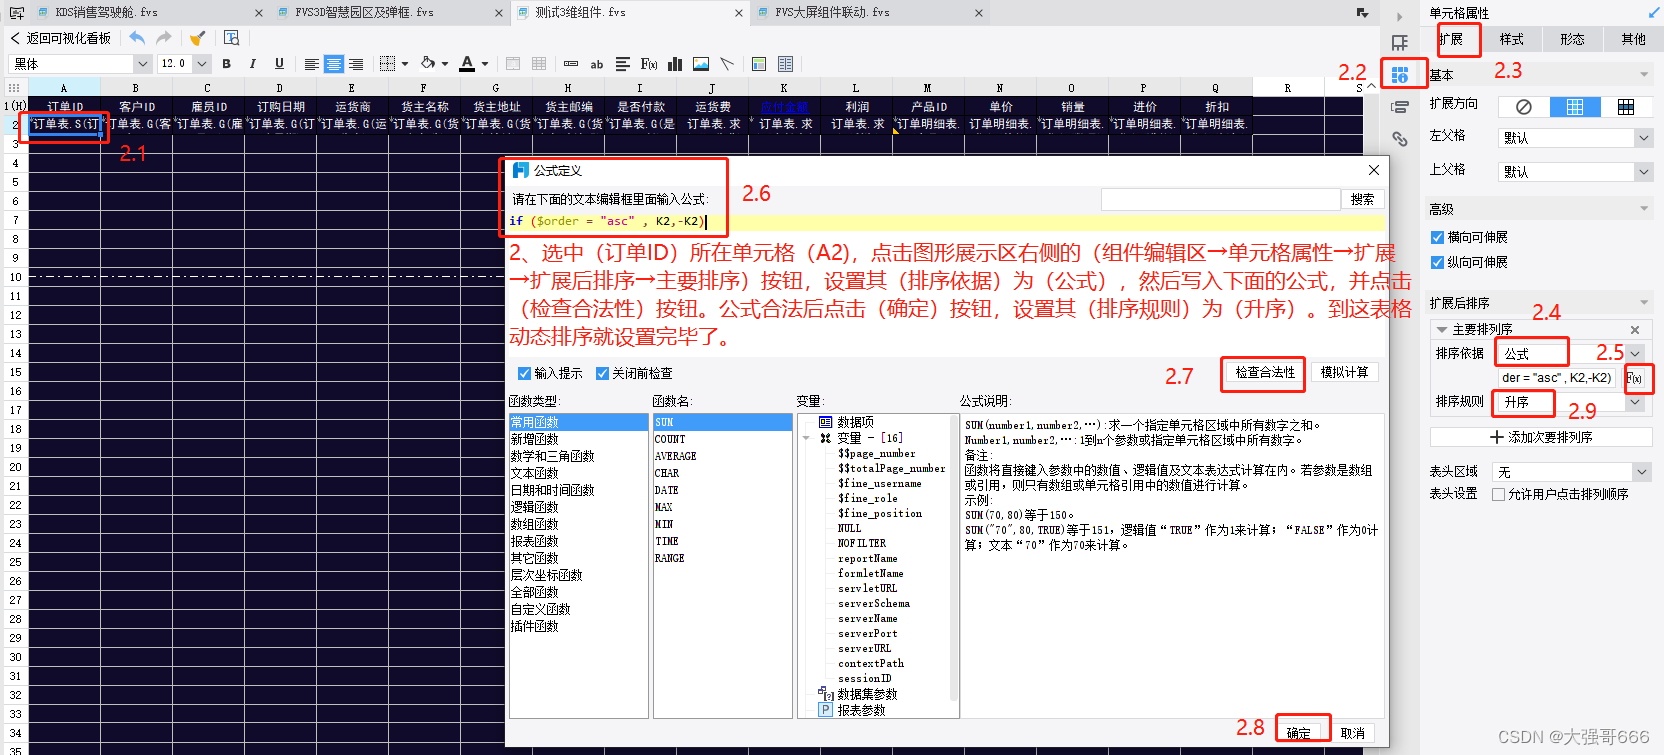Select horizontal expansion direction
The height and width of the screenshot is (755, 1664).
point(1626,107)
